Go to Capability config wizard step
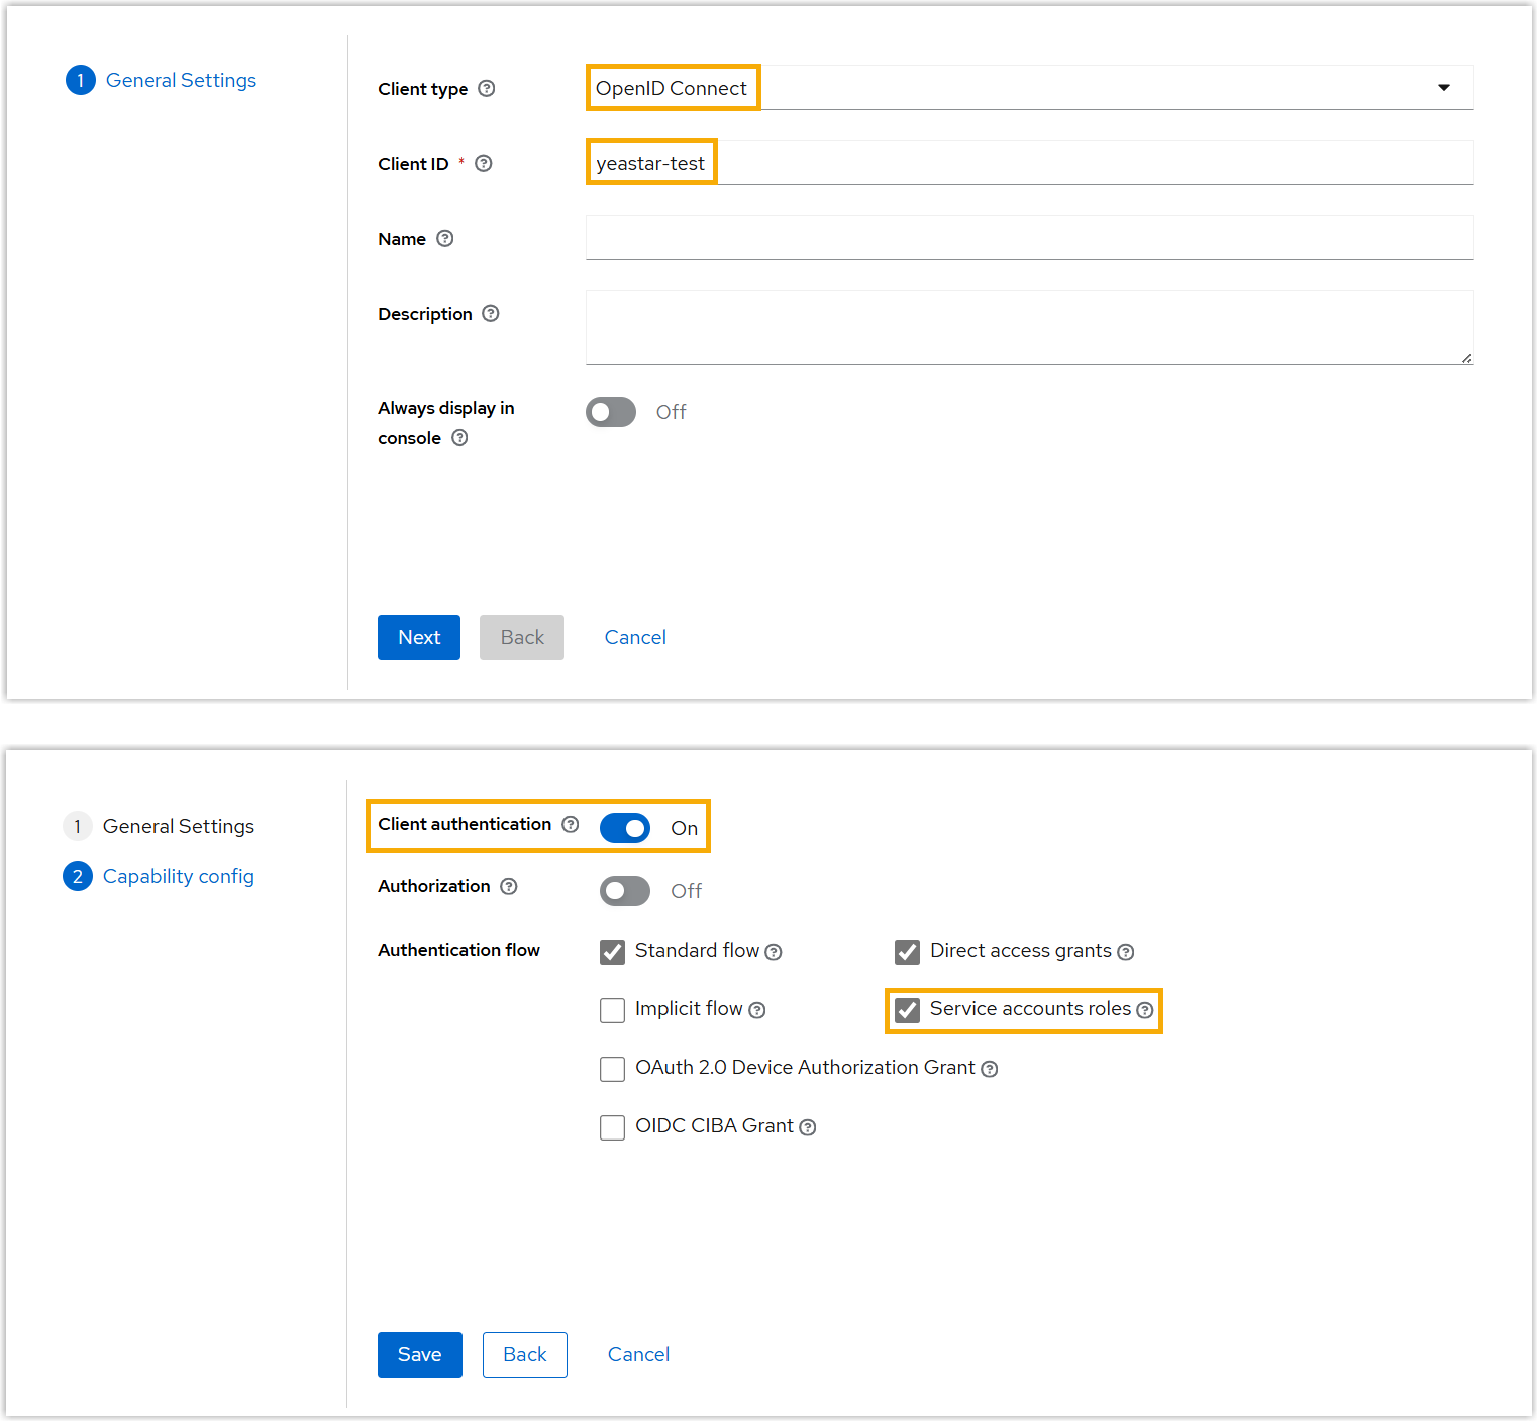1538x1422 pixels. click(178, 876)
